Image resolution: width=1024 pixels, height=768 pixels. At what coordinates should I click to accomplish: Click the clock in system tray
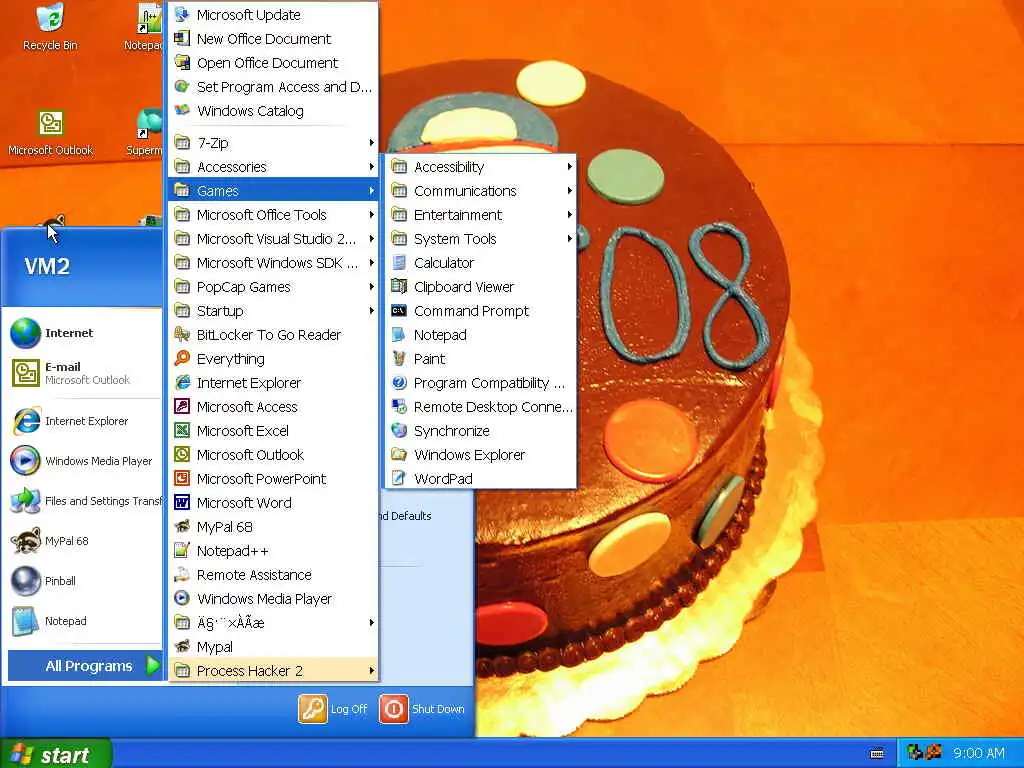point(978,753)
